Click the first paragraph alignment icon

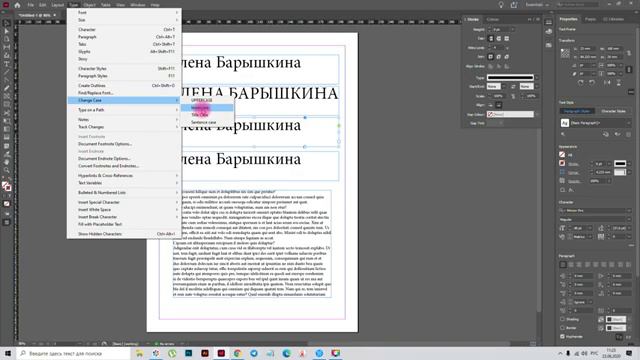563,264
